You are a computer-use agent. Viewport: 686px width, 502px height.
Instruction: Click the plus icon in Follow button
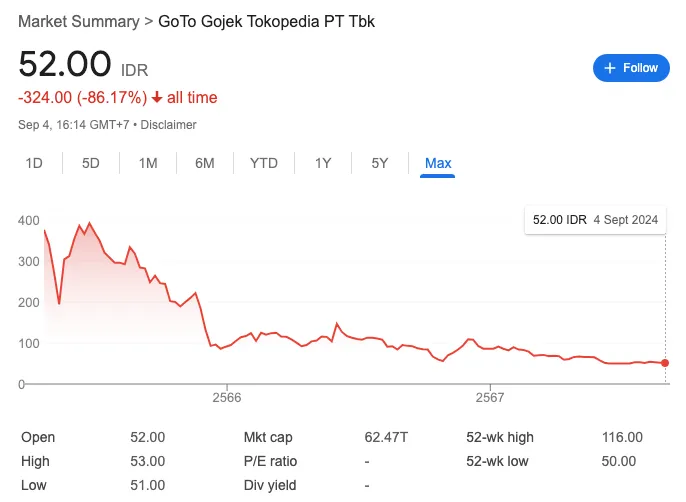[609, 68]
